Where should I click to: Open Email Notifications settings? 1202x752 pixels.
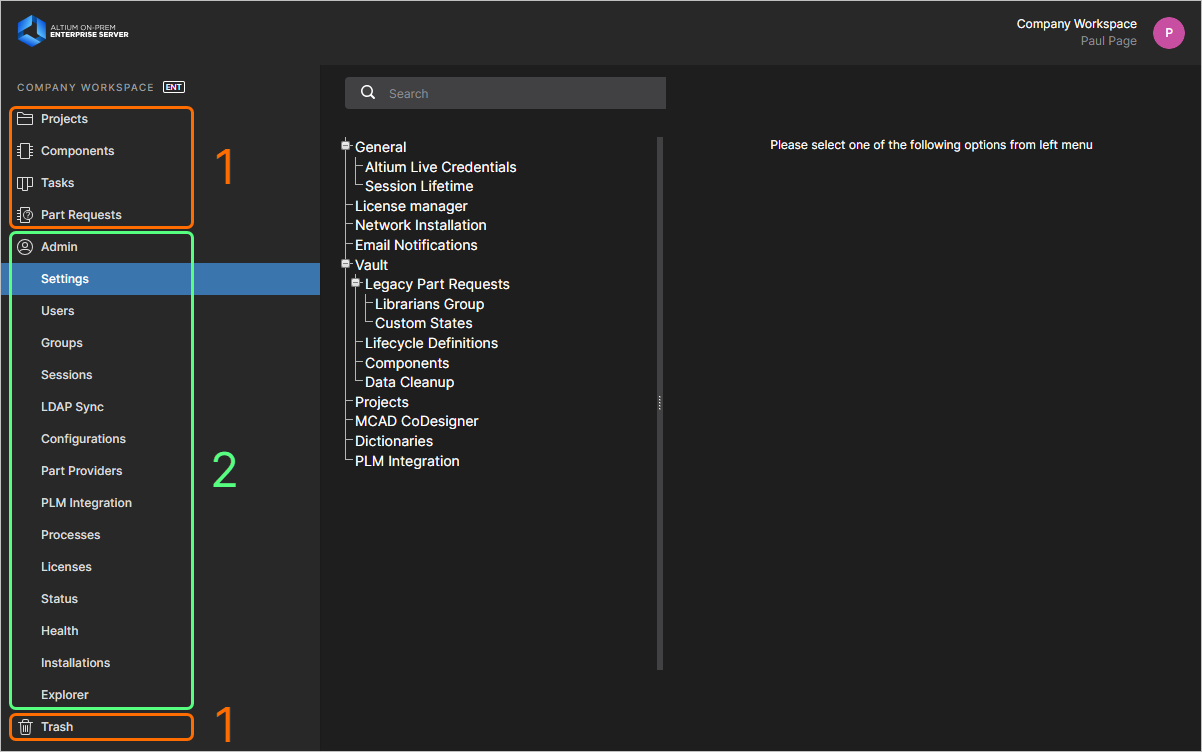tap(416, 245)
